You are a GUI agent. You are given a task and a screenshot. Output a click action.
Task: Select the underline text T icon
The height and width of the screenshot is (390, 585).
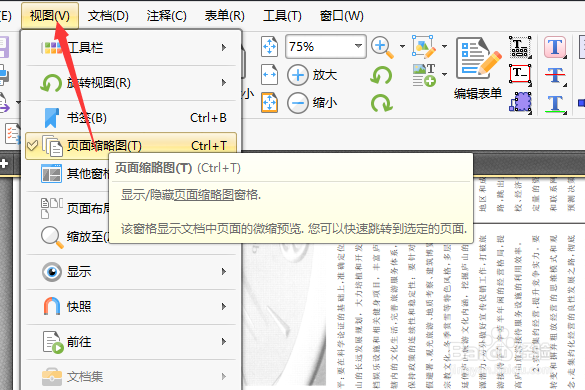pos(555,103)
